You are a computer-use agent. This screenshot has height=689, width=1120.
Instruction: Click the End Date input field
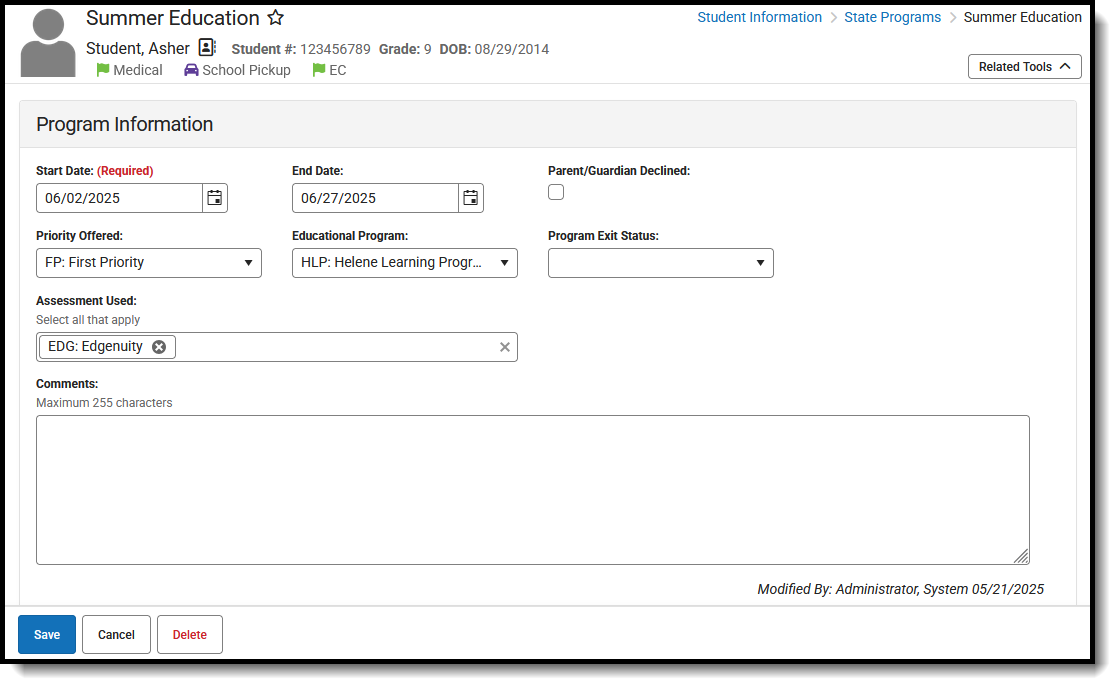coord(375,198)
